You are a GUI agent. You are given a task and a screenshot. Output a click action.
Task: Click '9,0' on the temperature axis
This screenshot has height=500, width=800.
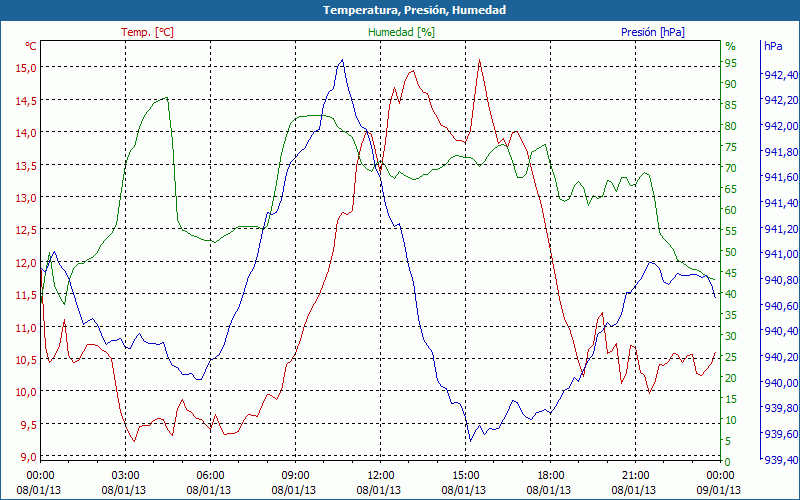(29, 457)
